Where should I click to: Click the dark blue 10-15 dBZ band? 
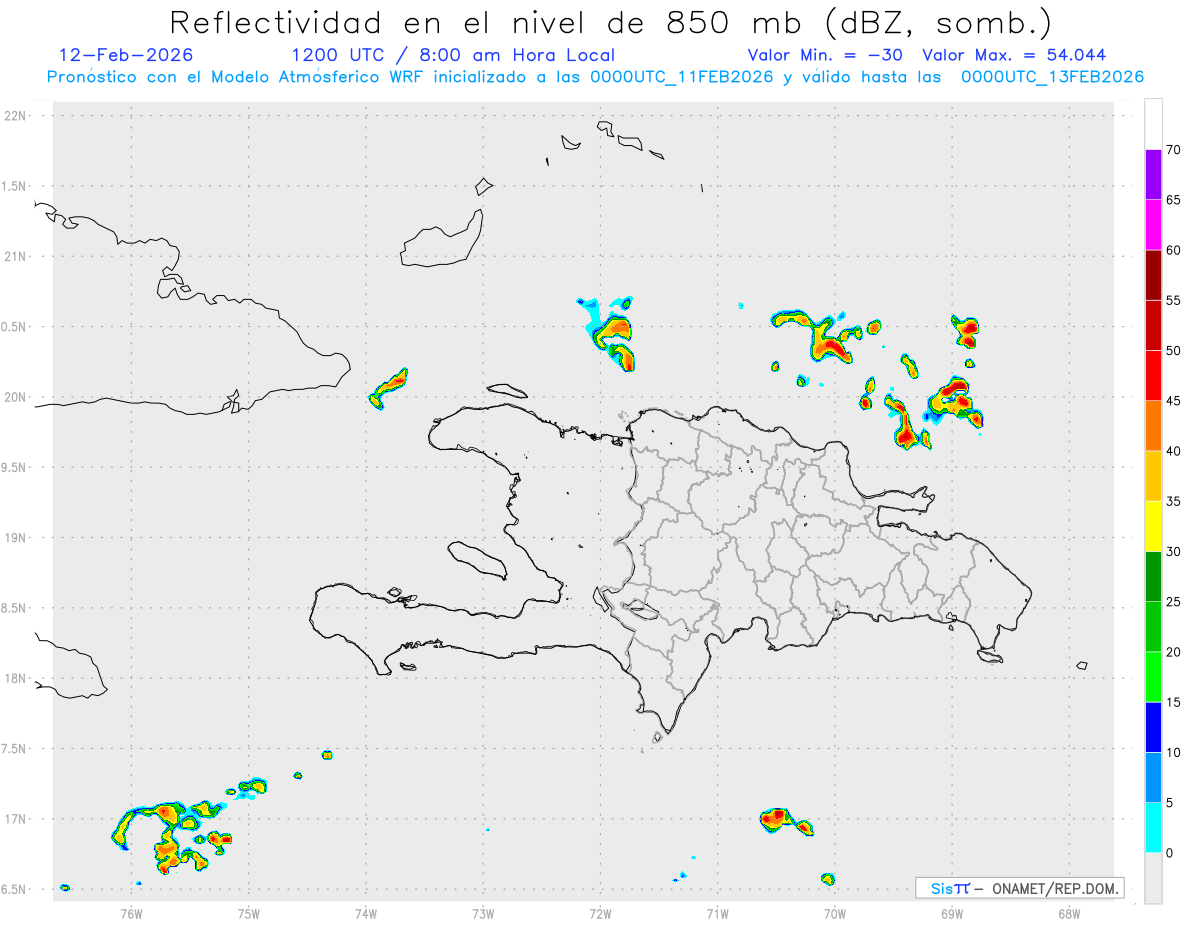point(1153,727)
